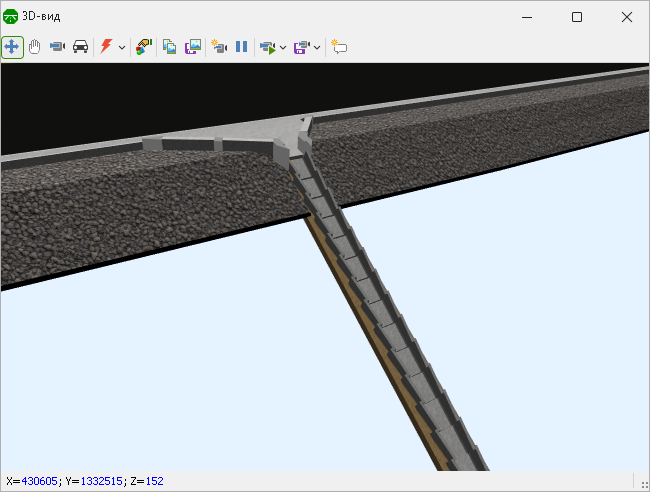Click the X coordinate value 430605
The image size is (650, 492).
38,481
